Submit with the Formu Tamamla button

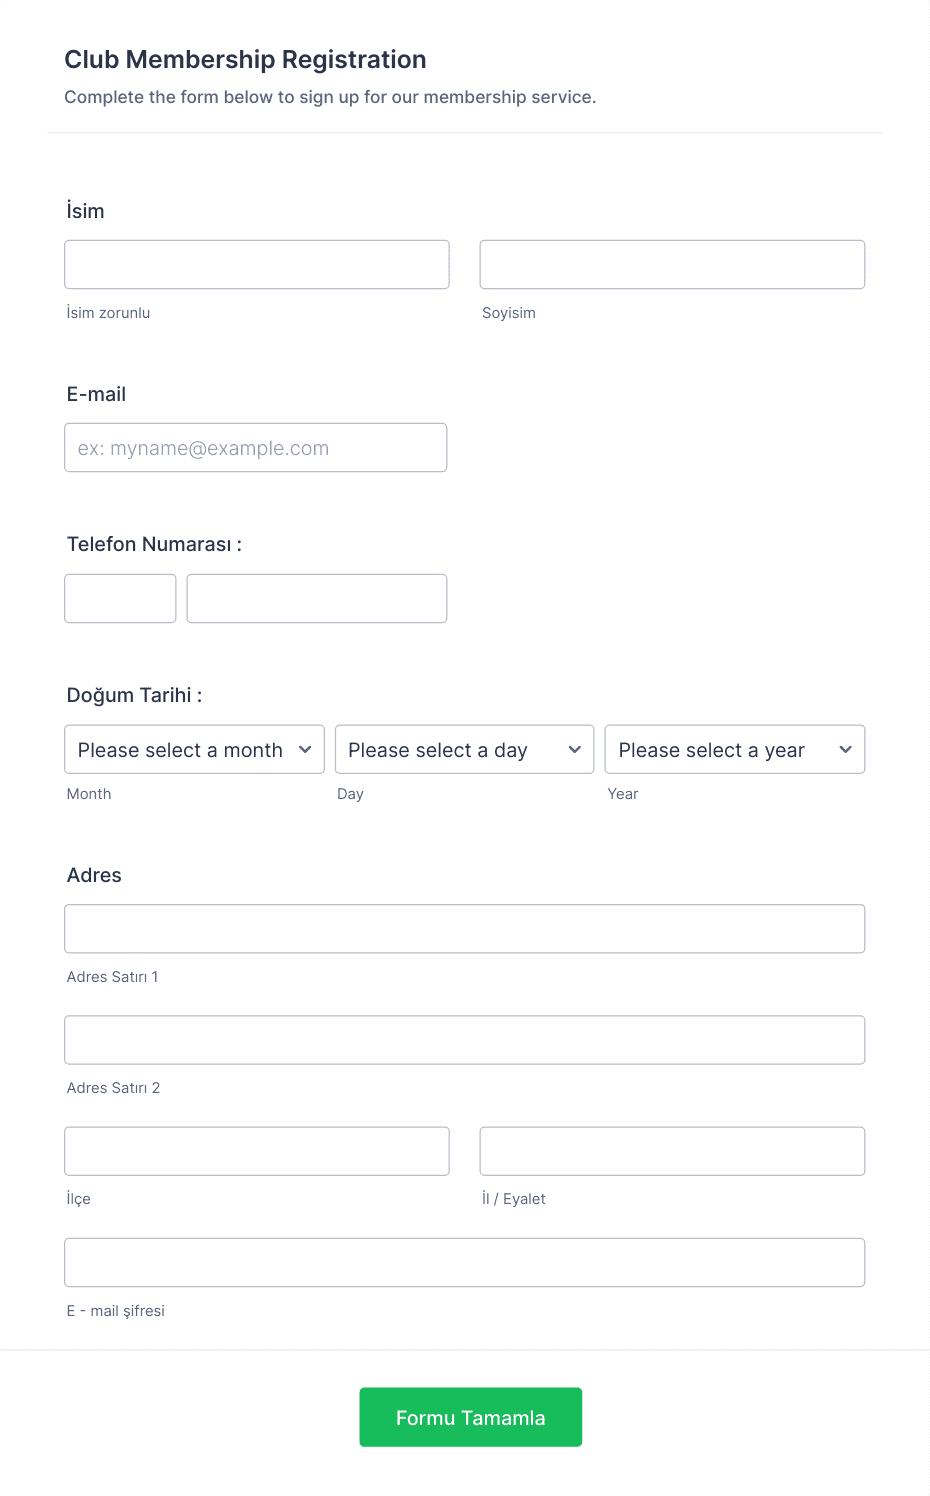click(x=470, y=1417)
